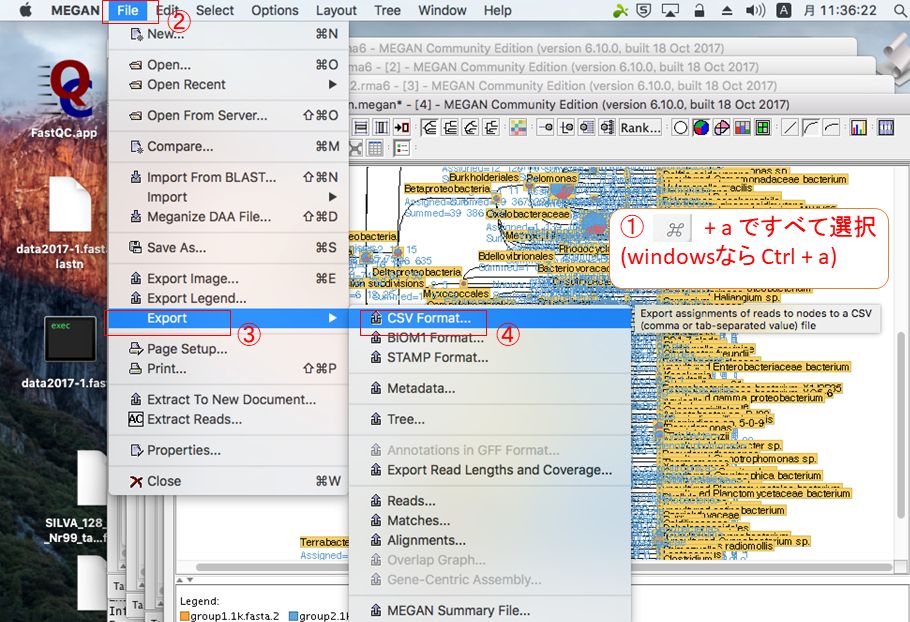Viewport: 910px width, 622px height.
Task: Toggle the legend icon on second toolbar row
Action: (402, 148)
